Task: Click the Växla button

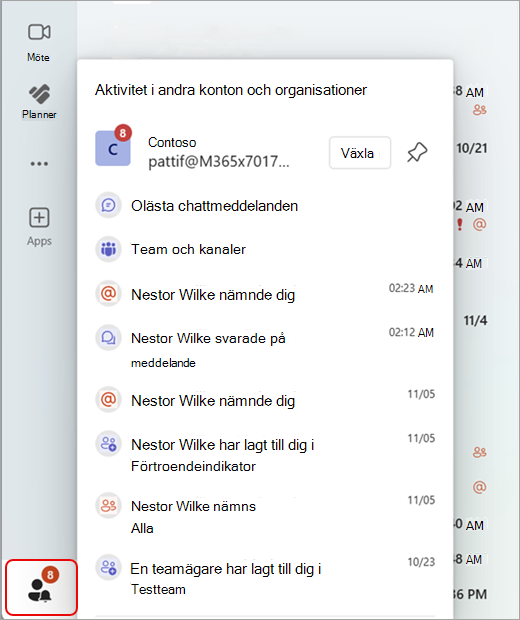Action: [x=360, y=153]
